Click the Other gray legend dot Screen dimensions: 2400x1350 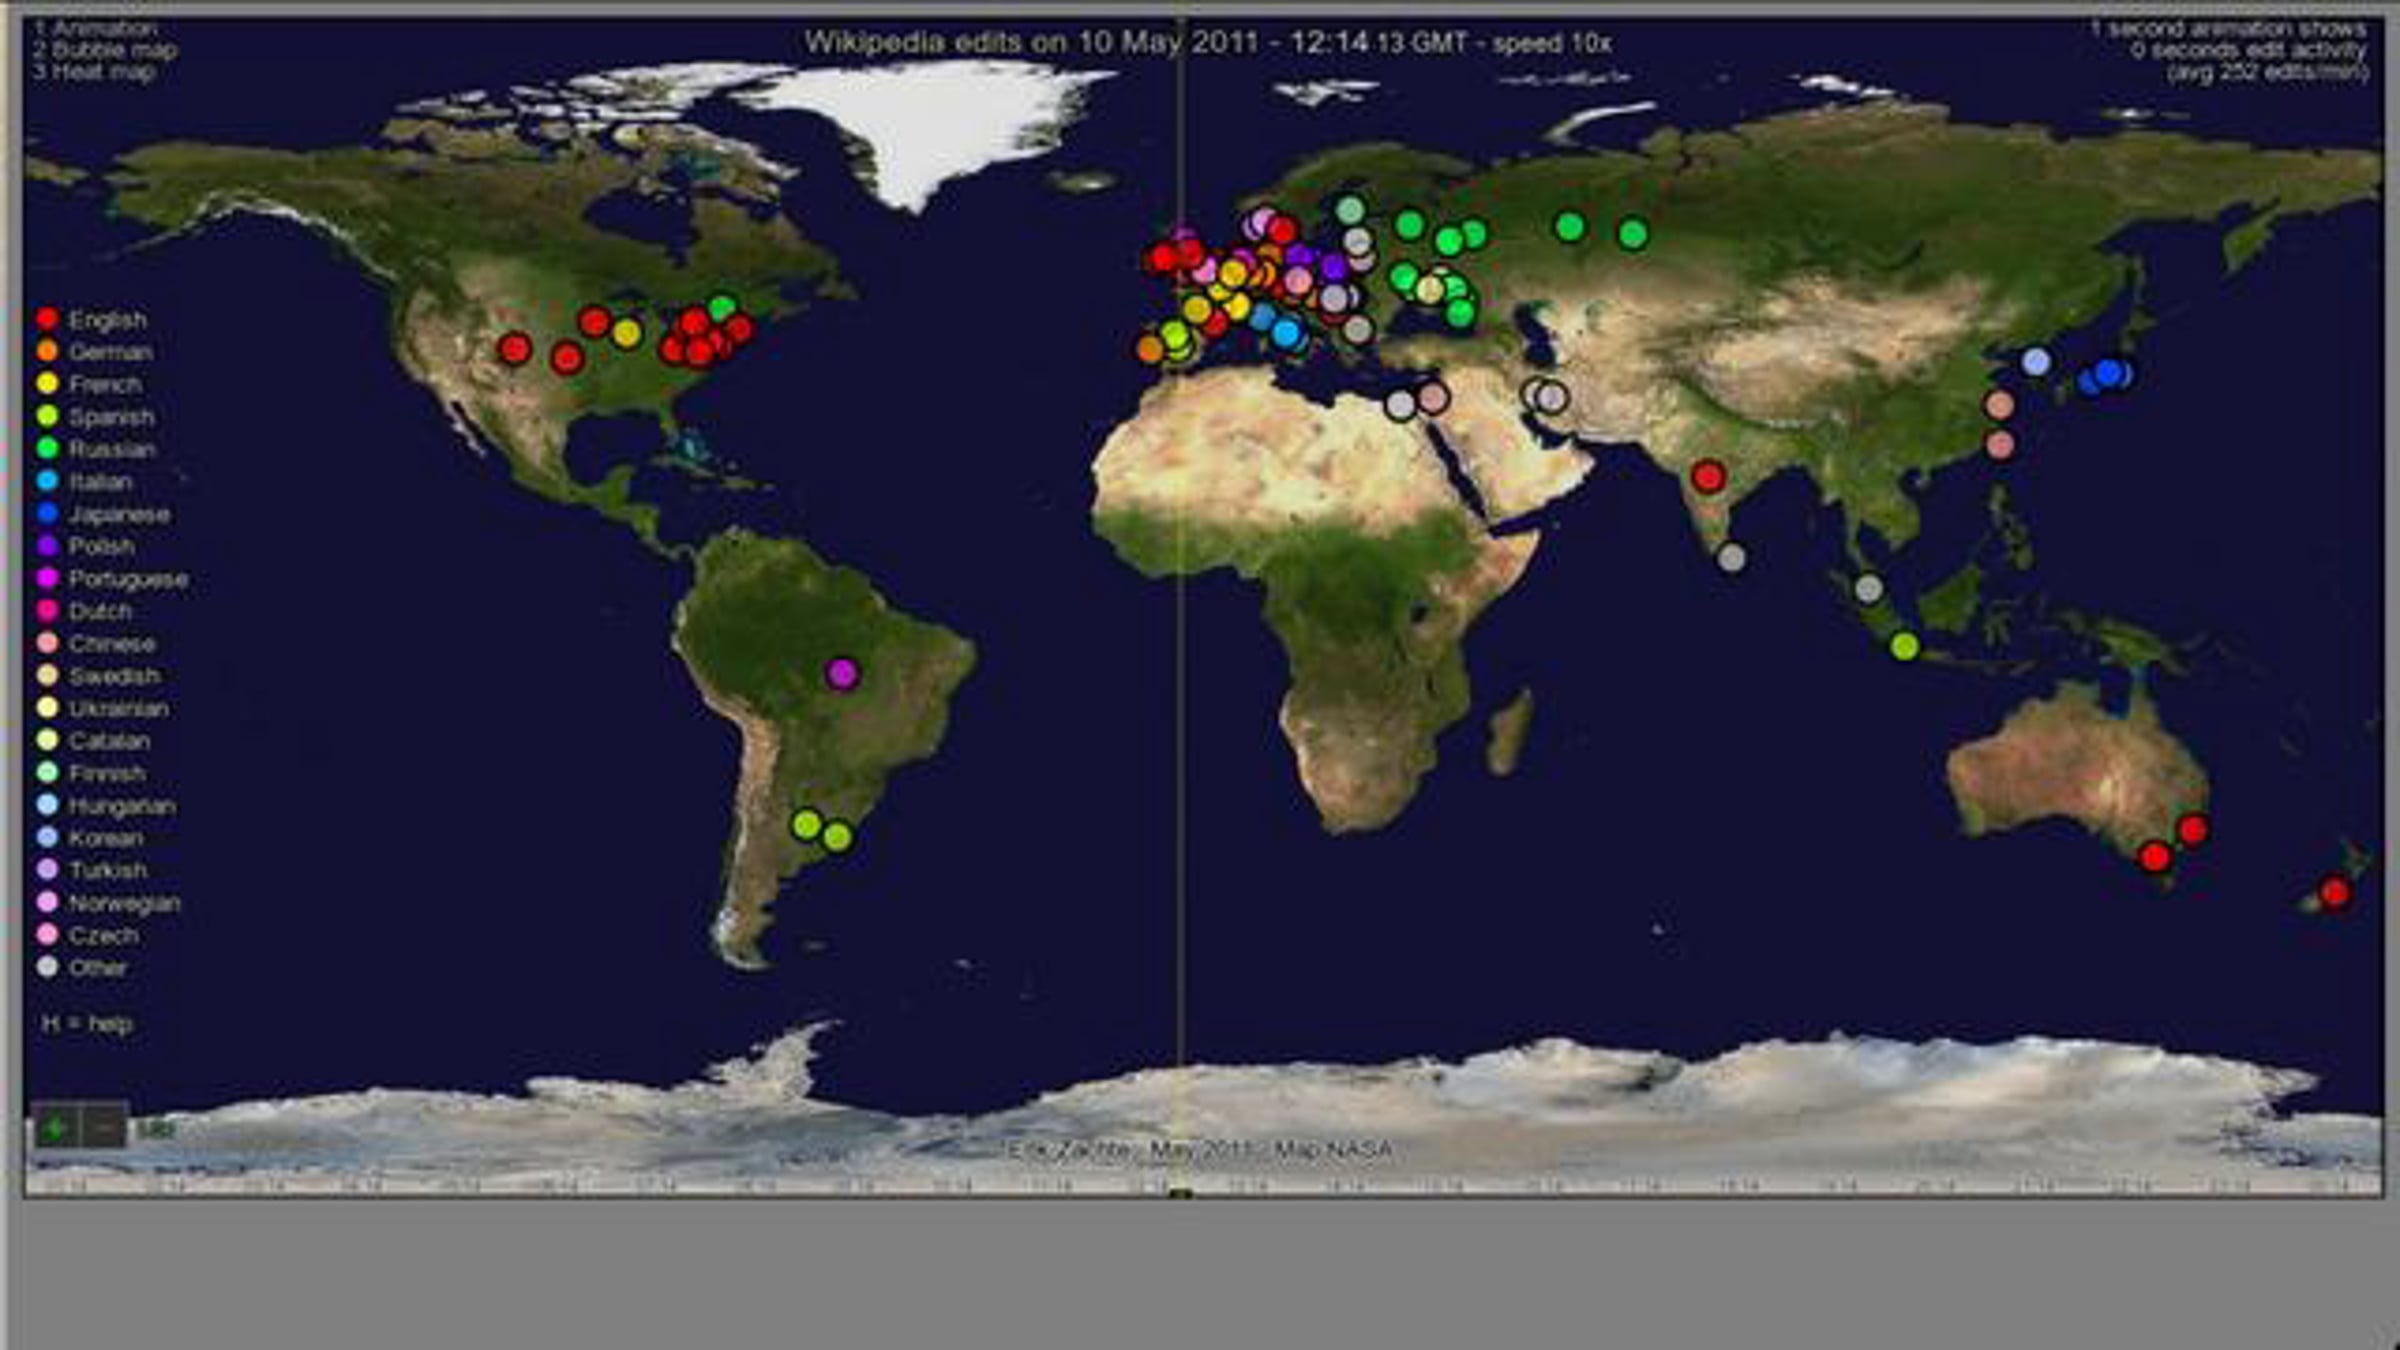click(x=47, y=967)
